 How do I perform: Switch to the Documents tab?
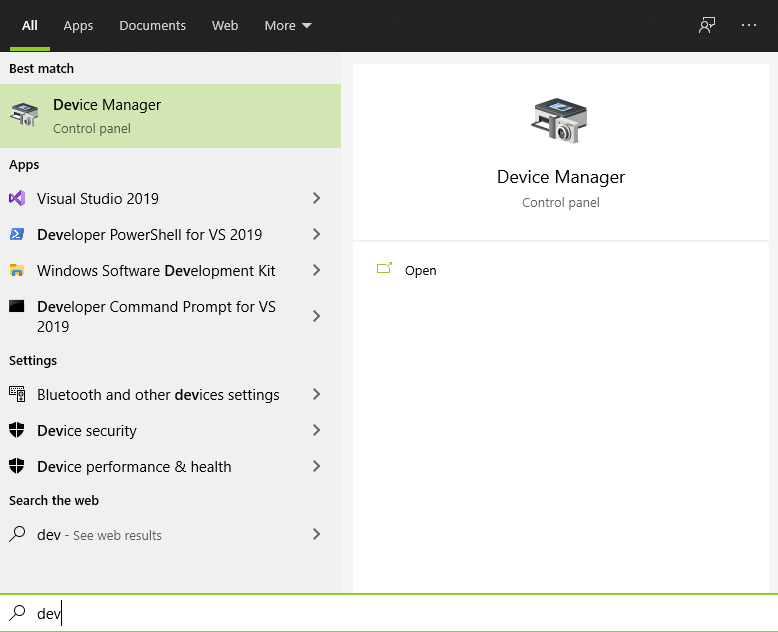[x=152, y=25]
